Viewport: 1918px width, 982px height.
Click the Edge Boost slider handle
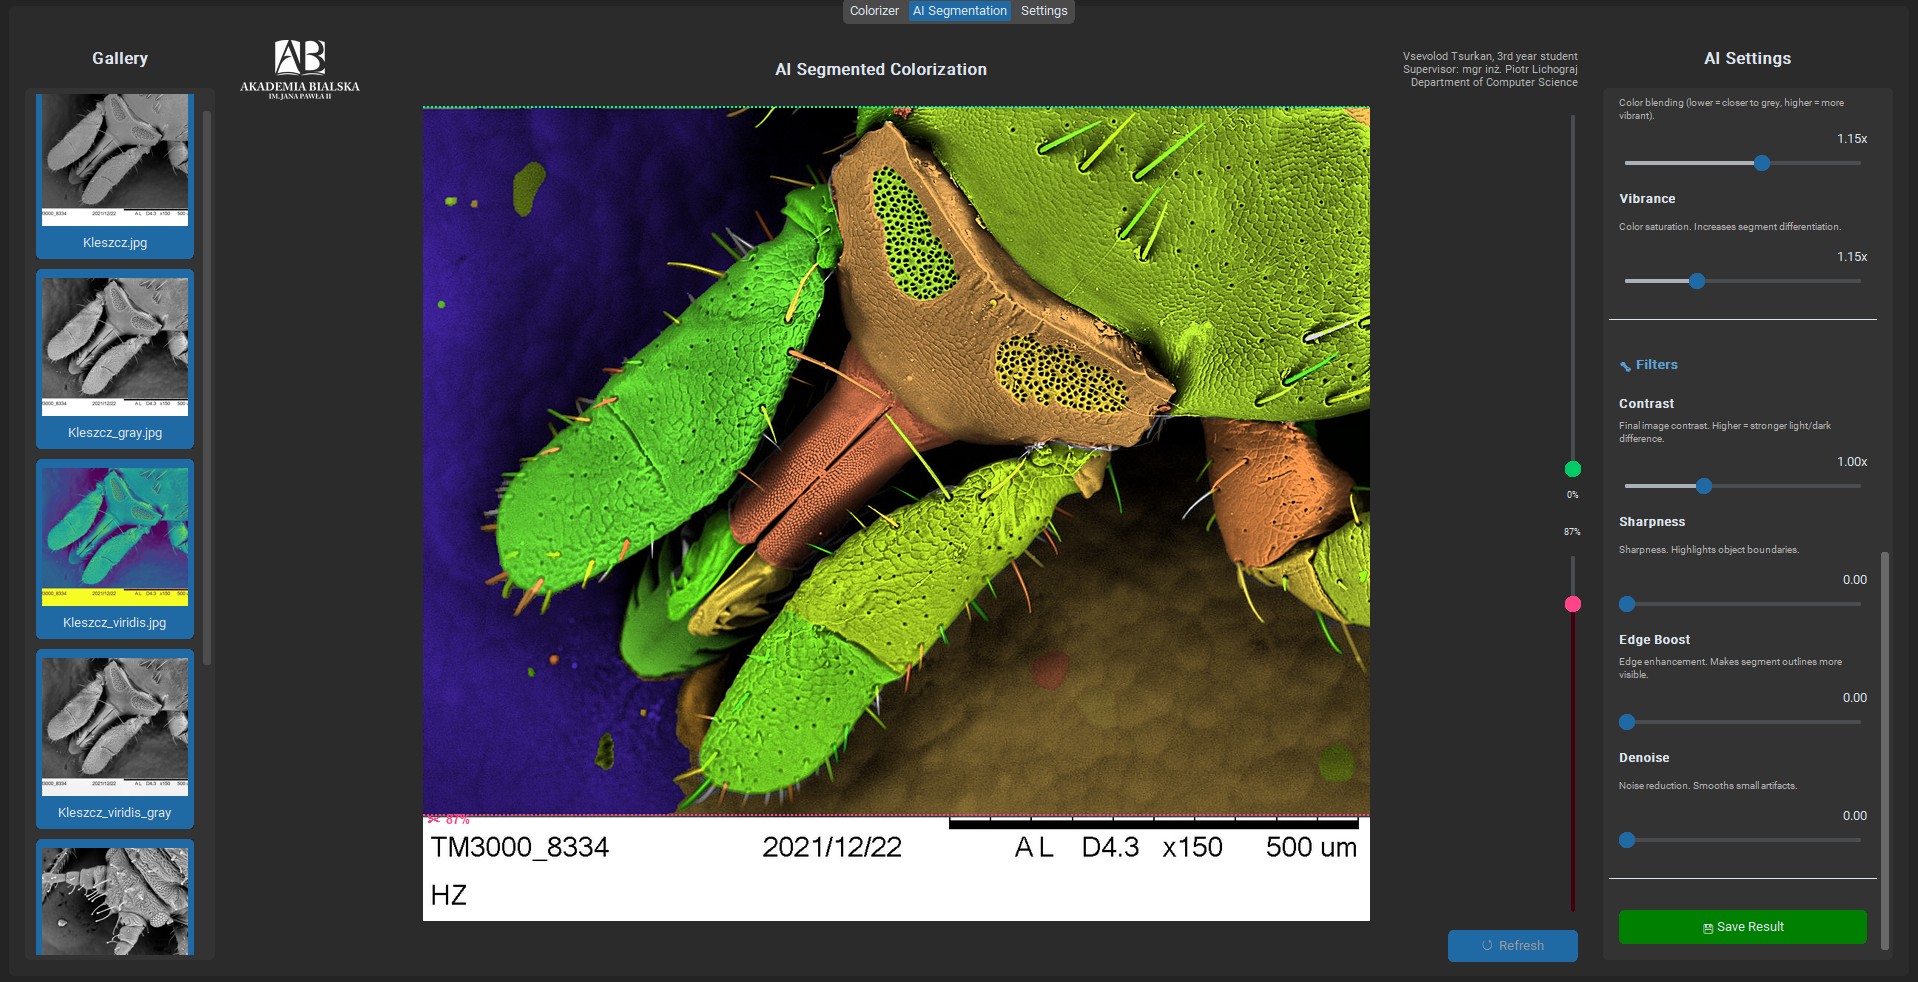coord(1627,722)
